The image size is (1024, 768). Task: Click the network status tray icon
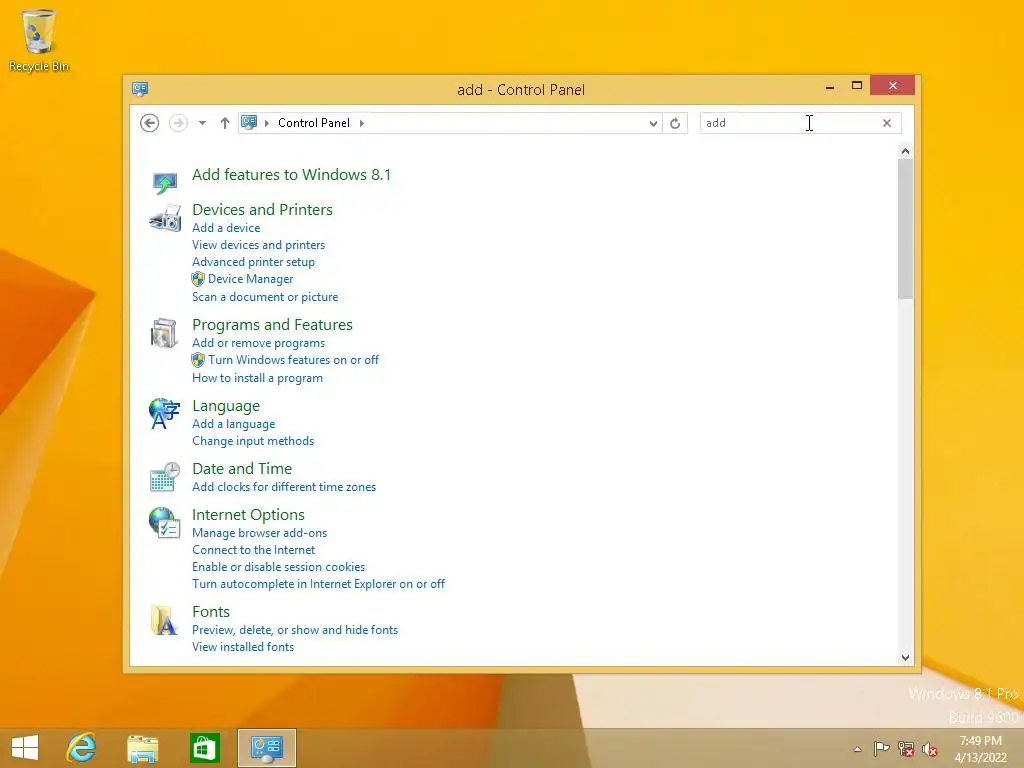(x=906, y=749)
